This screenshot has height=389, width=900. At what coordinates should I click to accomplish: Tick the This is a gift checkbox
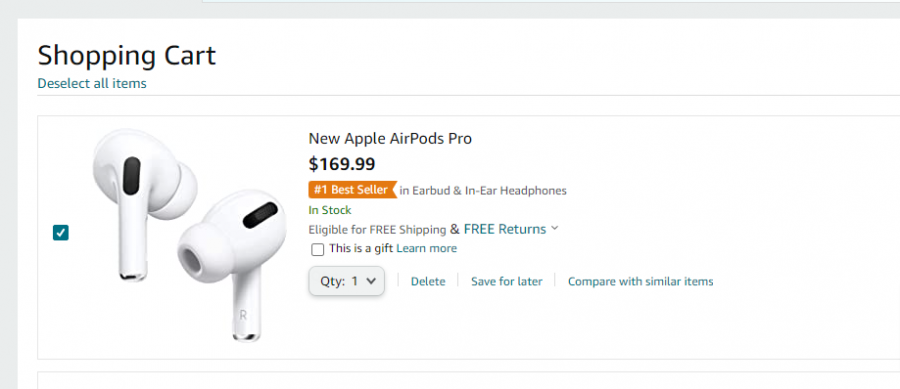317,250
